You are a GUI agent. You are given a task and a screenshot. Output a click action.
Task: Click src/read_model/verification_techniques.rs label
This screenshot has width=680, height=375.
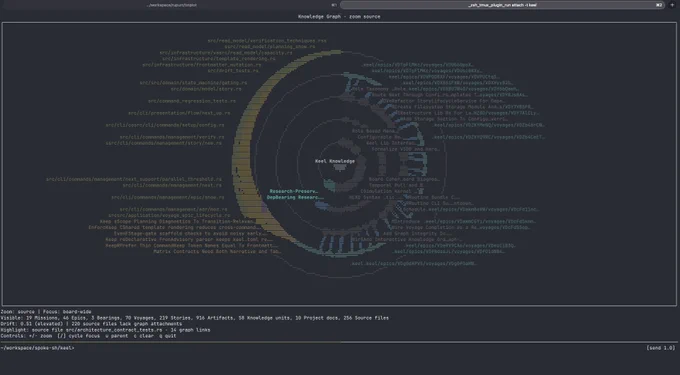[x=267, y=41]
